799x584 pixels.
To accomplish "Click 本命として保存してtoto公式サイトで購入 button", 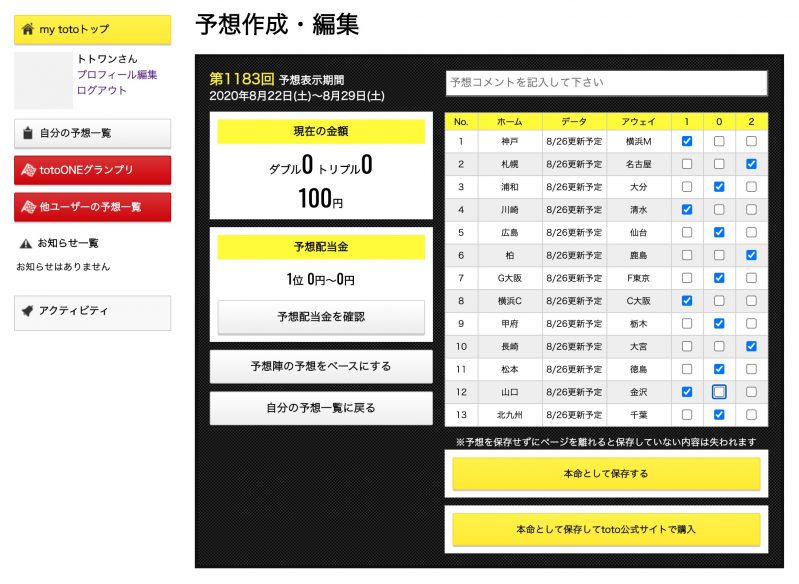I will pyautogui.click(x=605, y=529).
